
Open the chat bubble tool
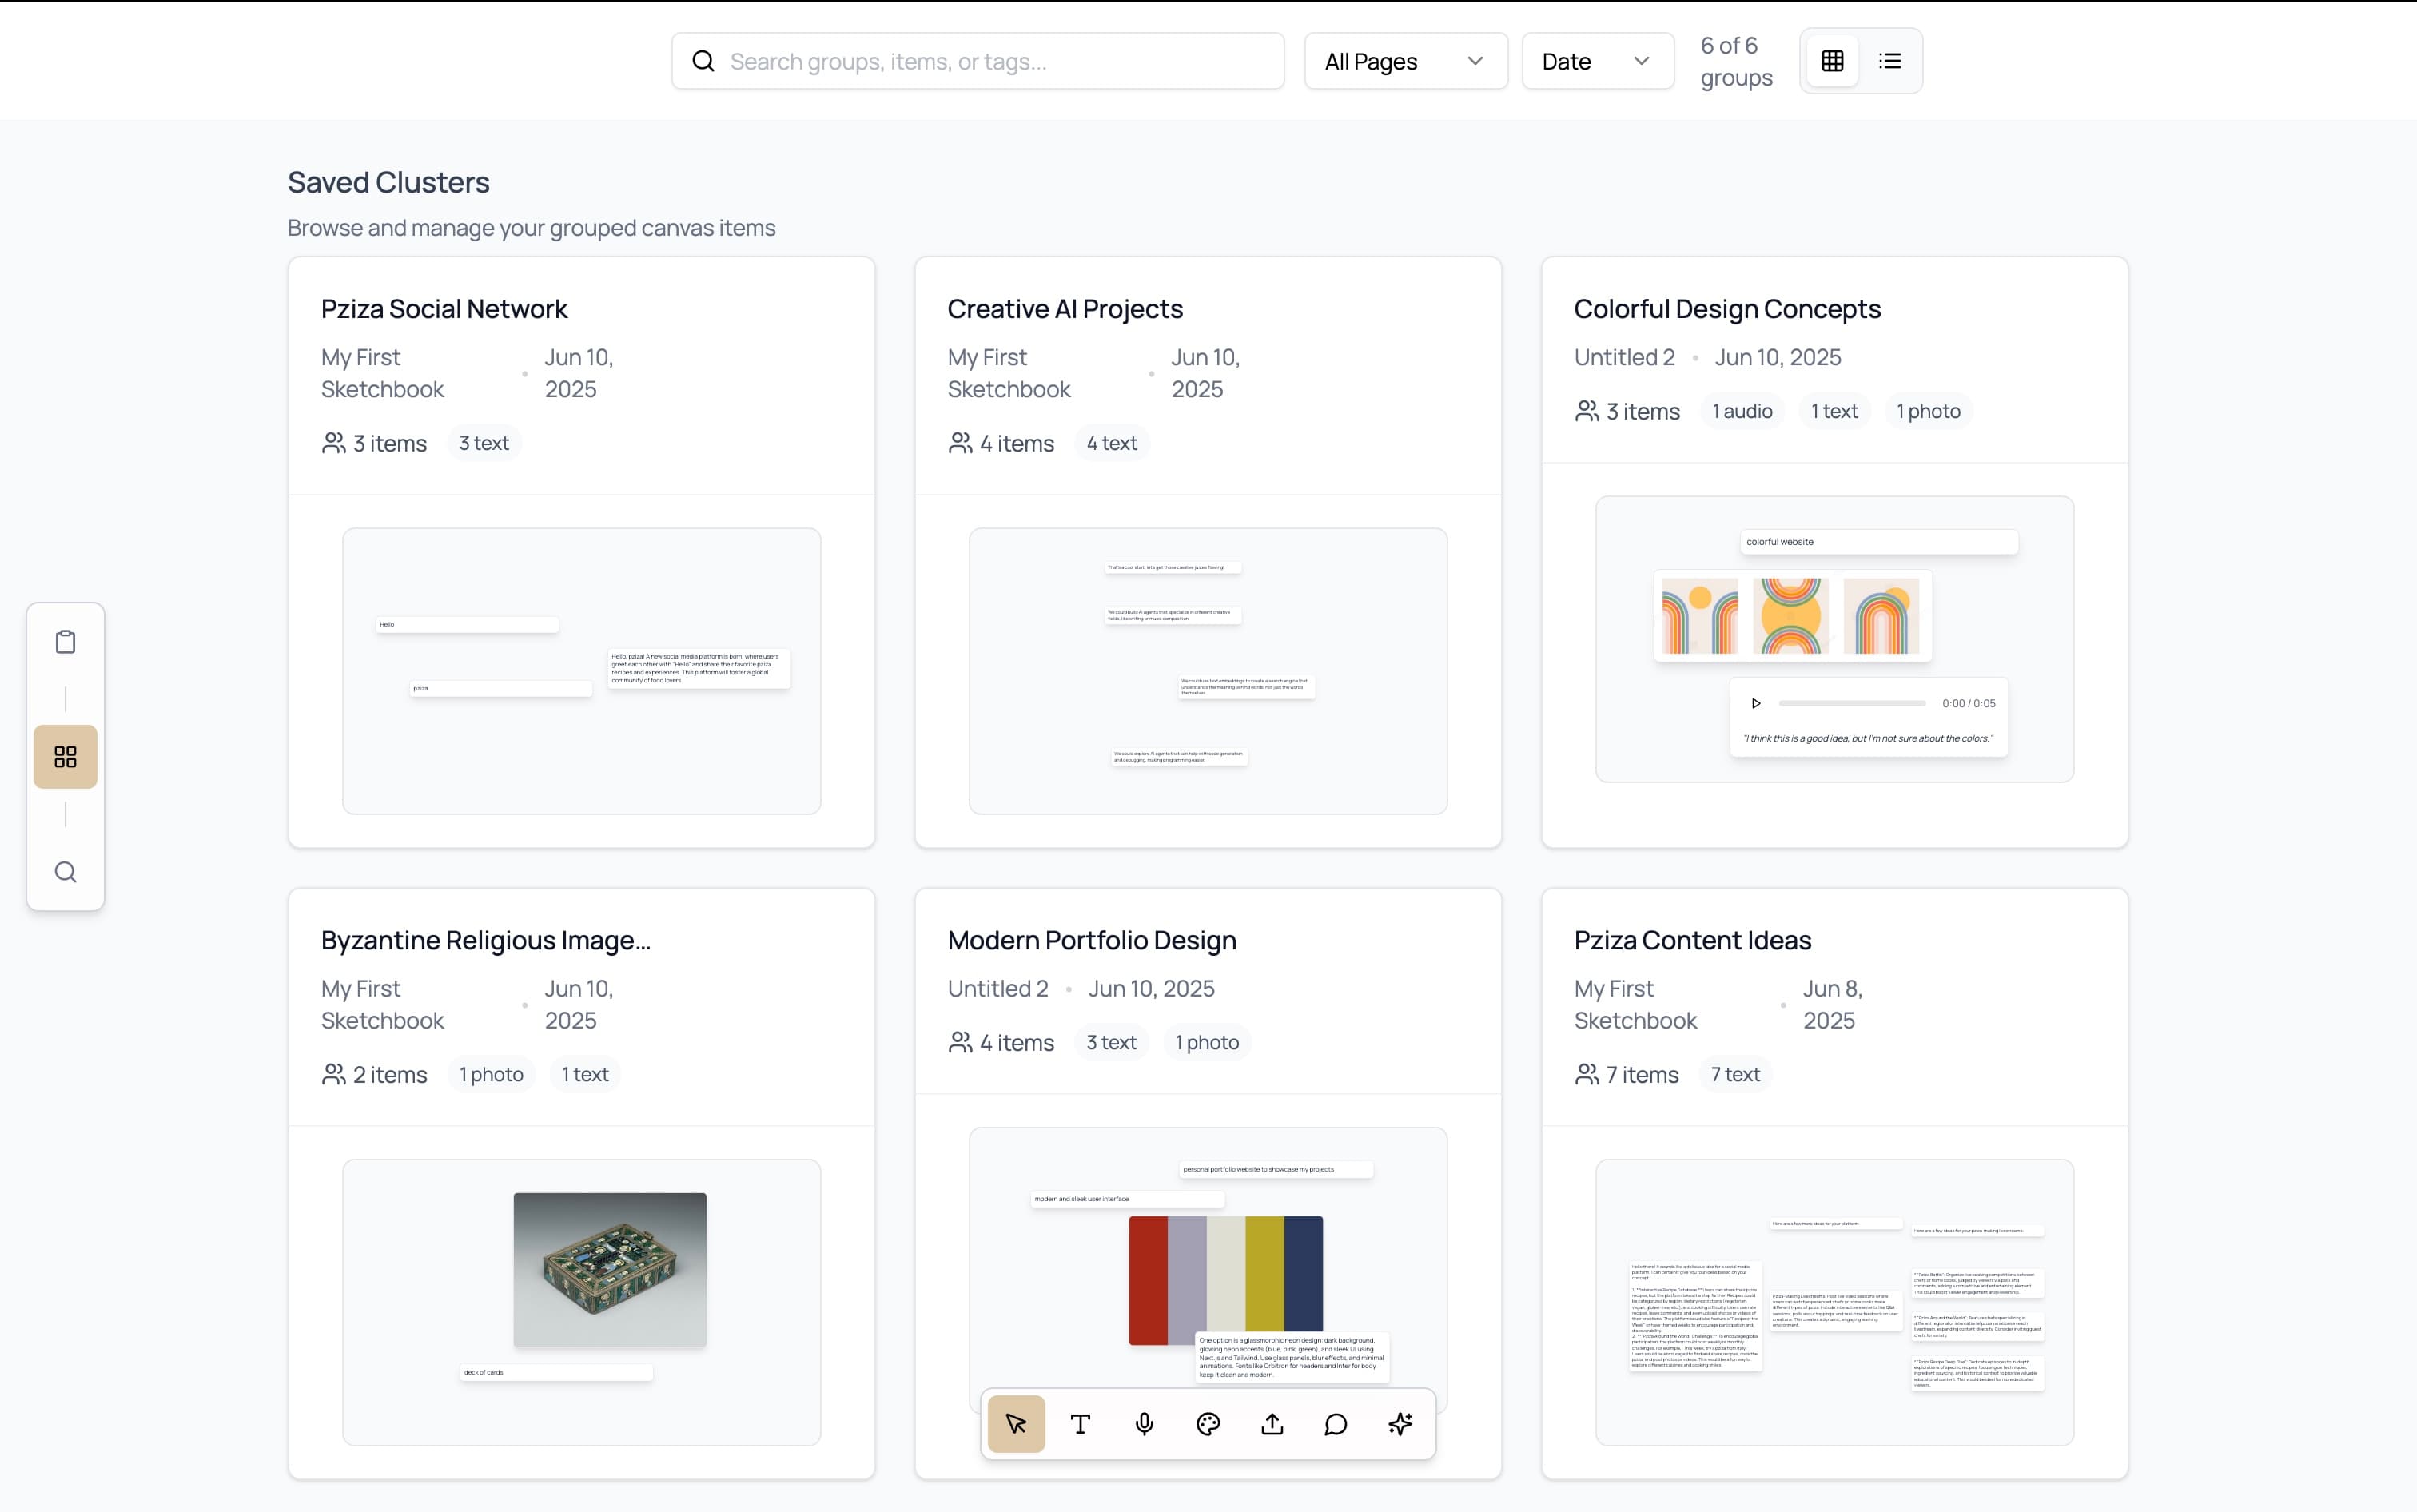point(1336,1424)
